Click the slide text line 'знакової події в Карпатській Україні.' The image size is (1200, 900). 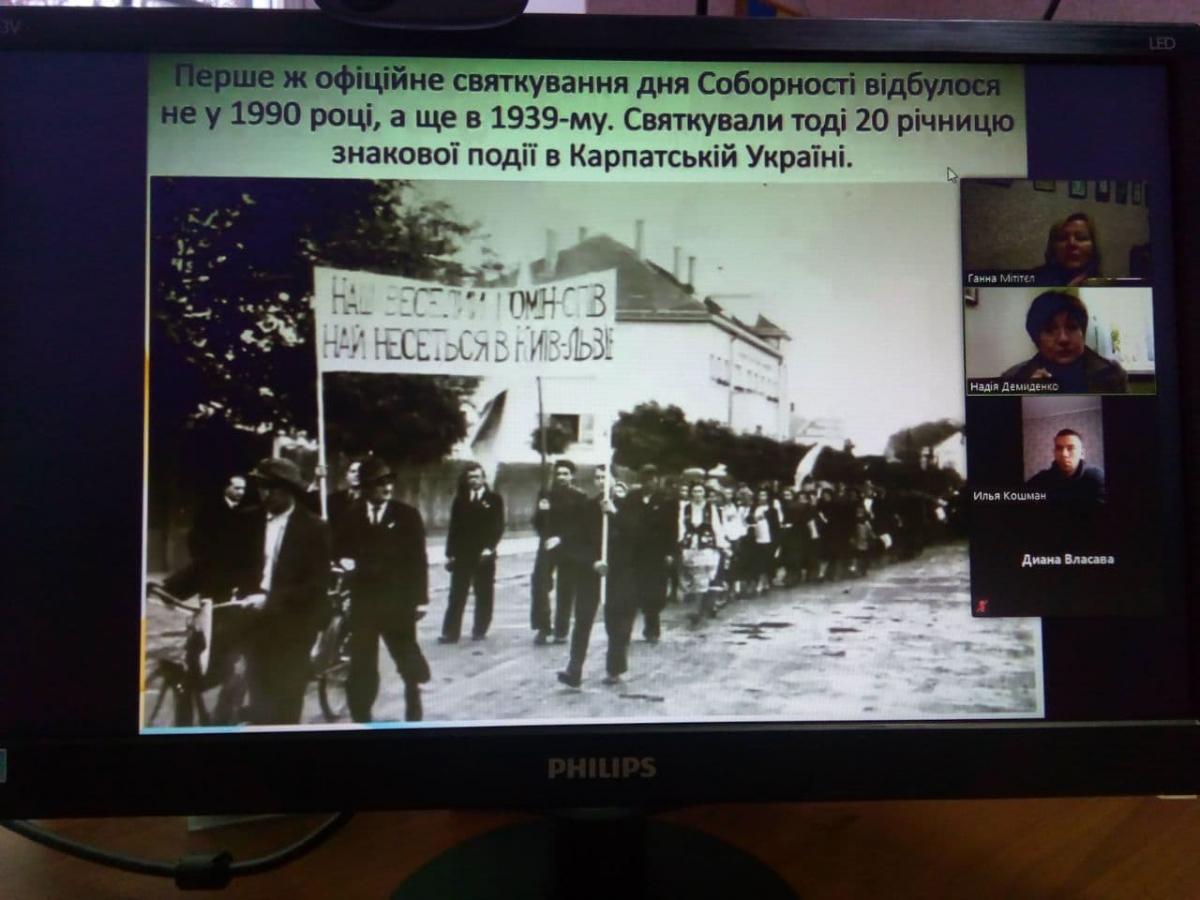590,157
